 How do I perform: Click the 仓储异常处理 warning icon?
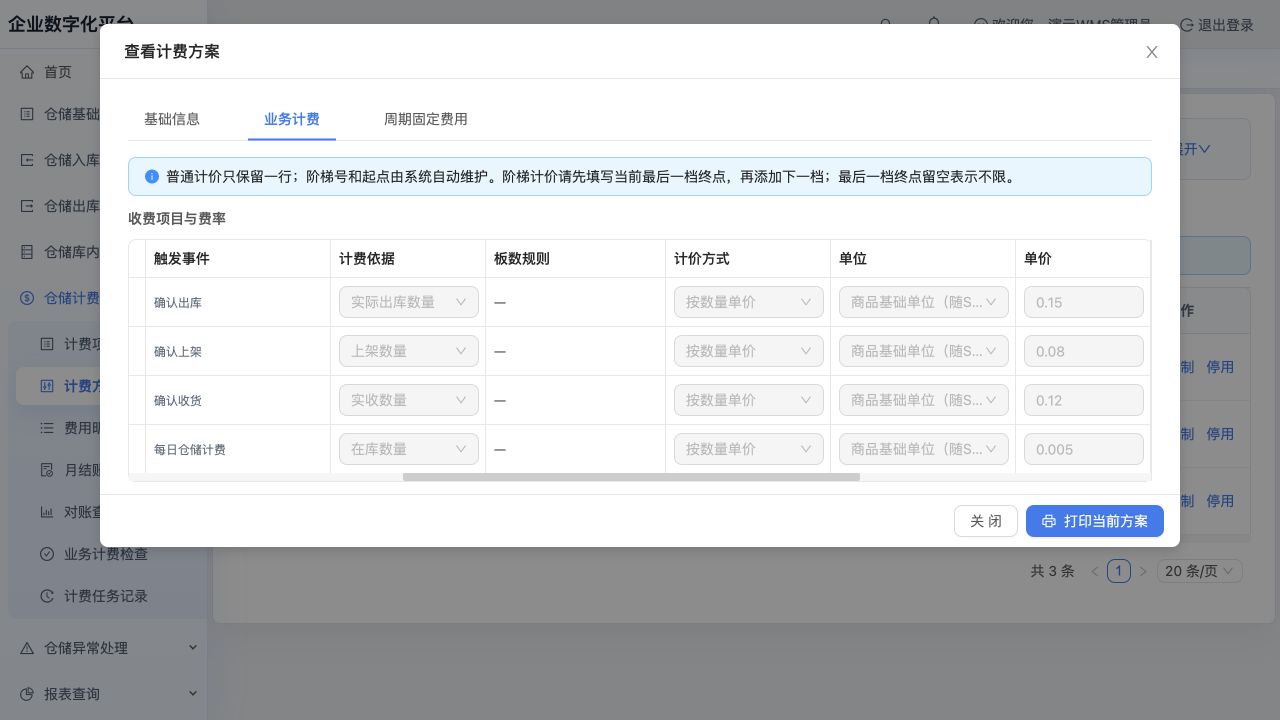pos(27,648)
